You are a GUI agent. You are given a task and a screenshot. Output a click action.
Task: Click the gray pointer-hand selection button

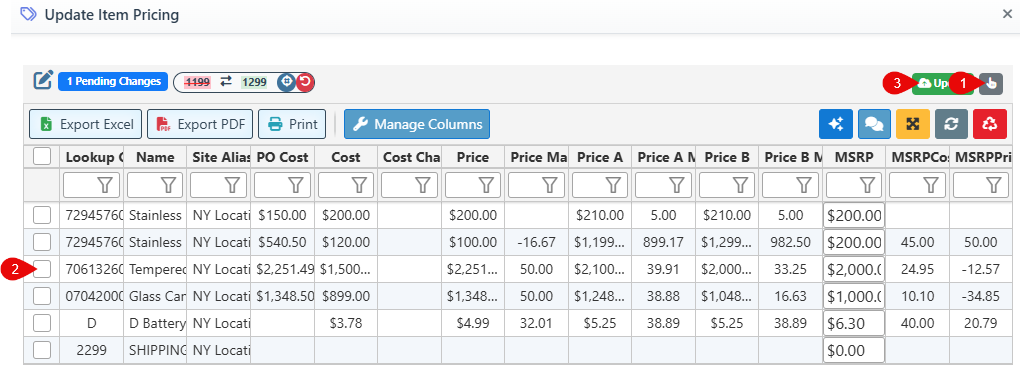tap(991, 83)
